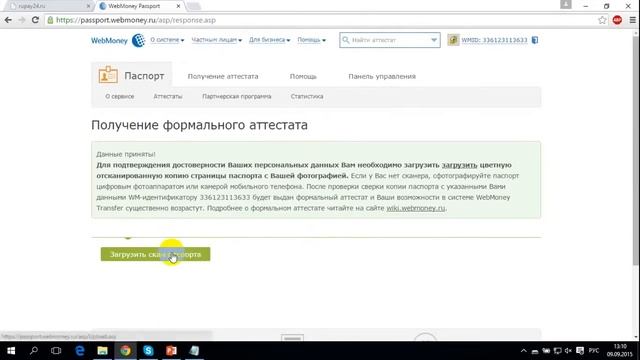Image resolution: width=640 pixels, height=360 pixels.
Task: Click the Паспорт title link
Action: (x=144, y=76)
